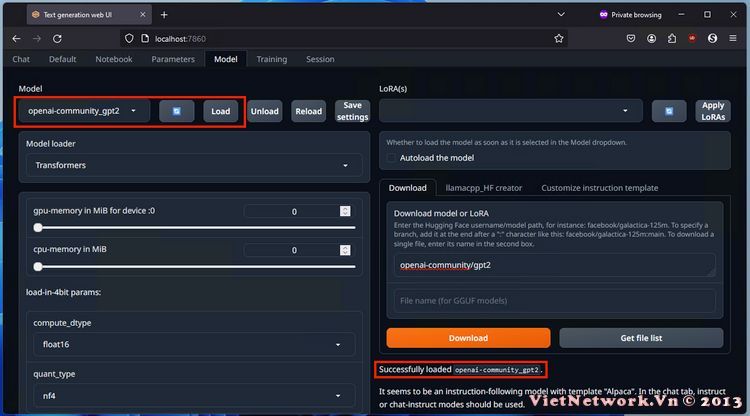Open the compute_dtype float16 dropdown

click(190, 345)
